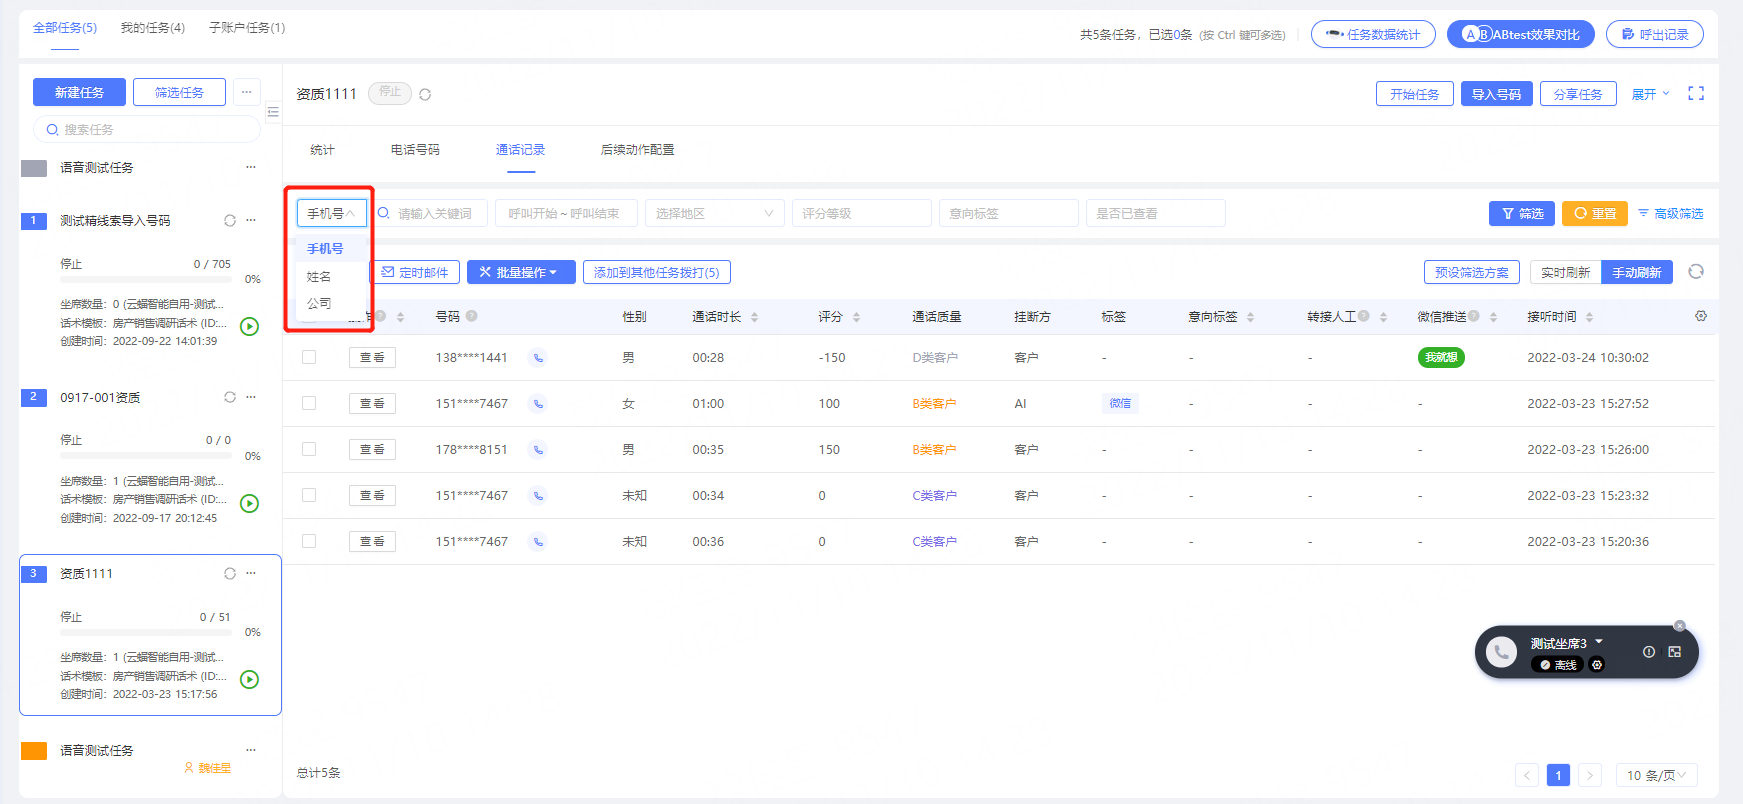This screenshot has height=804, width=1743.
Task: Click the more options button beside 筛选任务
Action: 246,92
